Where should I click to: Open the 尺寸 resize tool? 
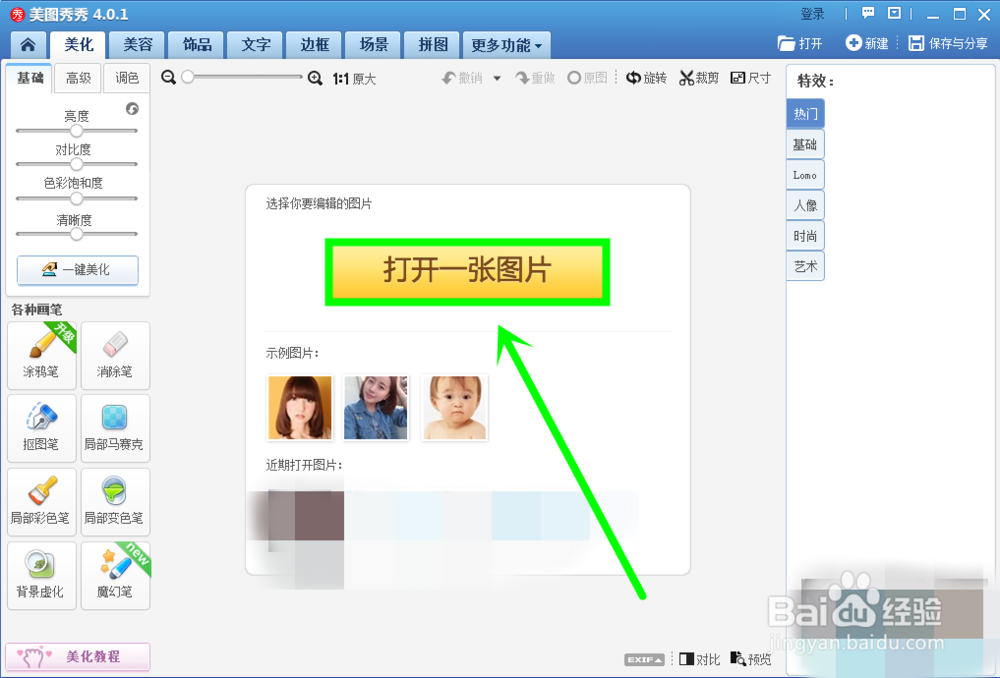tap(751, 78)
